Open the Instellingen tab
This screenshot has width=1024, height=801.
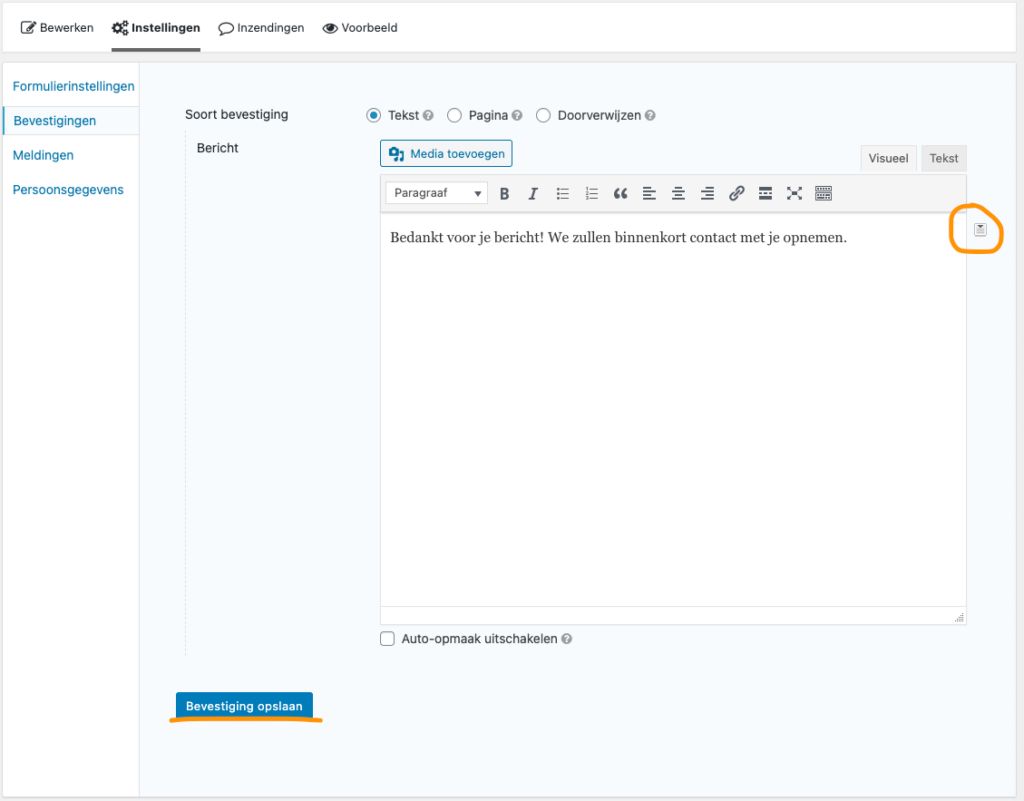(x=155, y=28)
